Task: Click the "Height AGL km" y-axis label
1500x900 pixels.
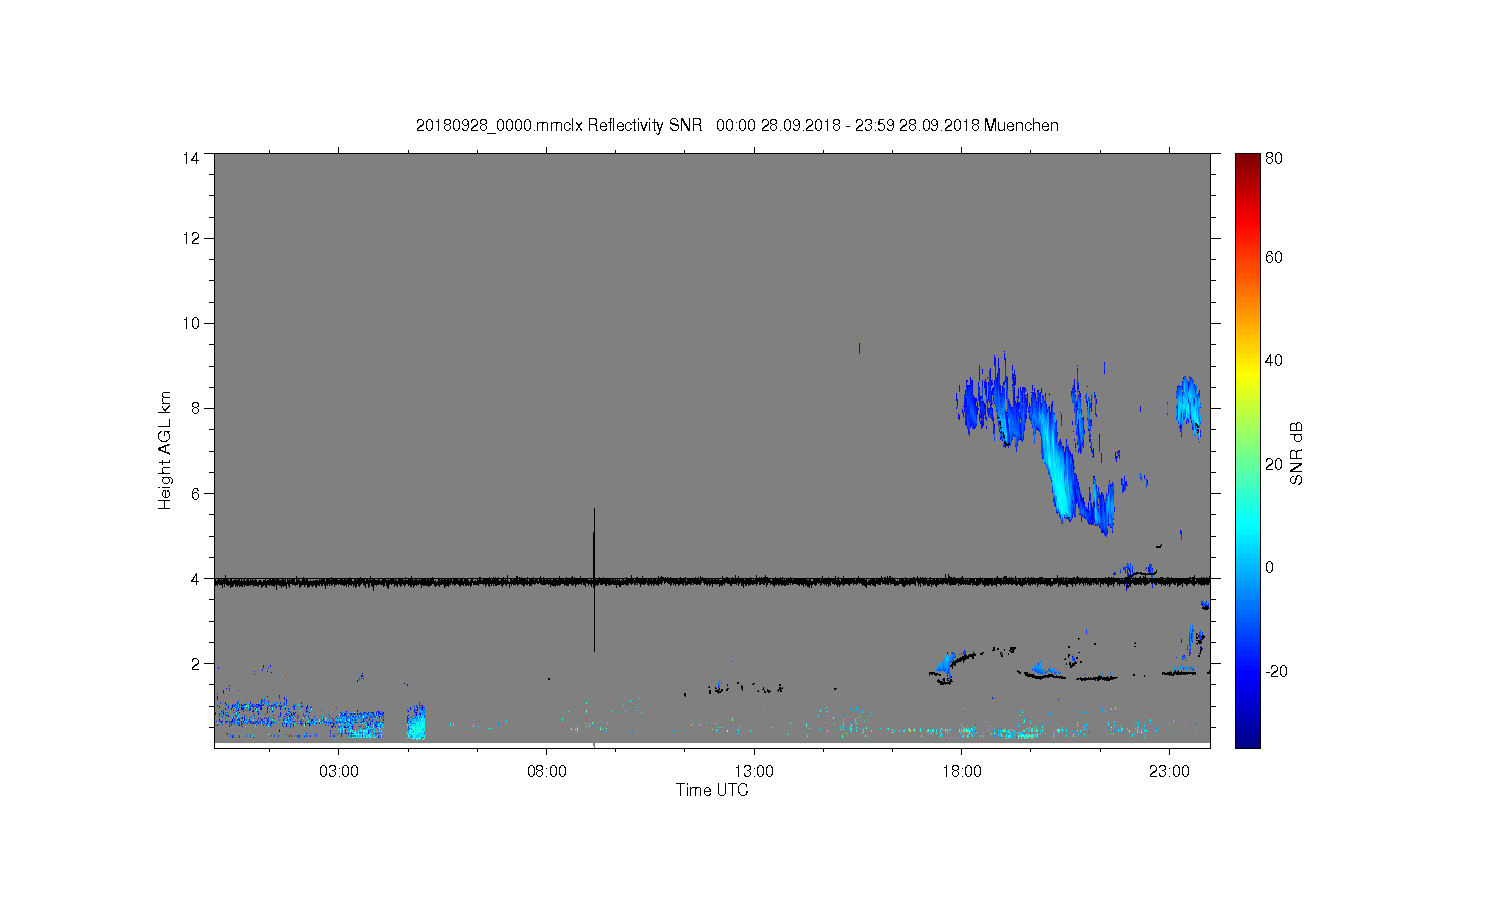Action: (x=165, y=450)
